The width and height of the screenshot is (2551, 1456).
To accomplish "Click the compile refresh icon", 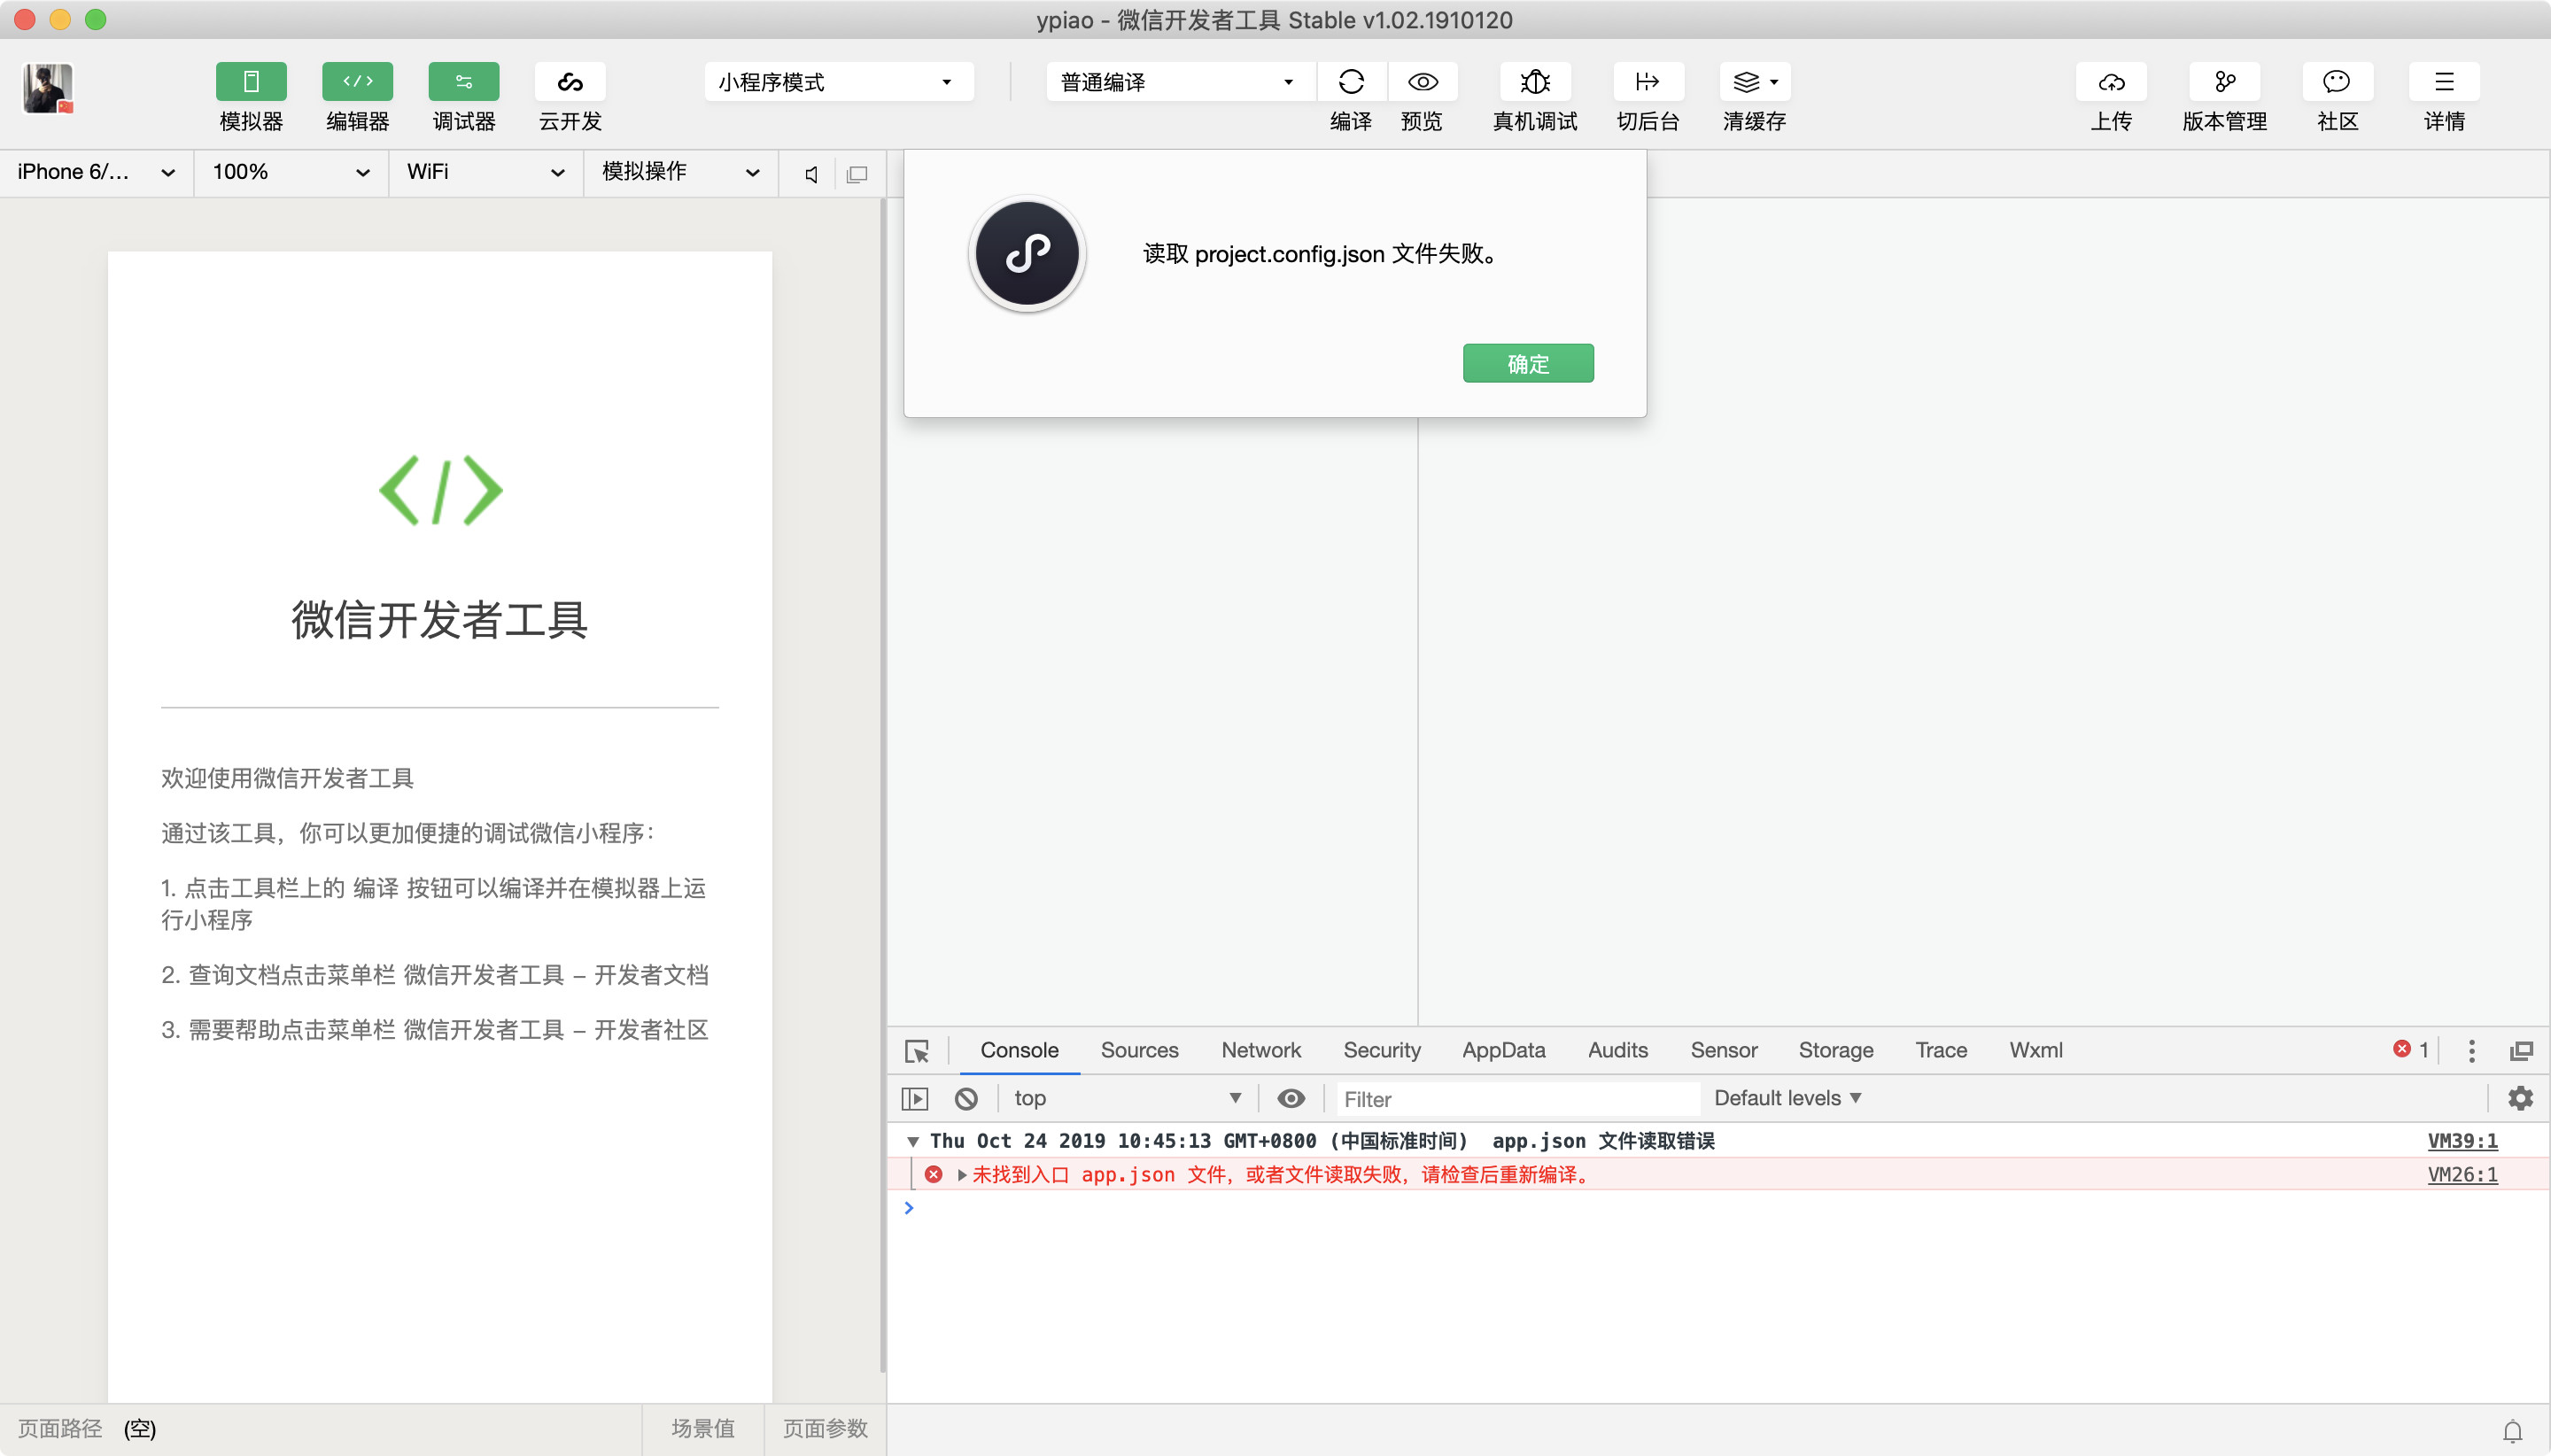I will pos(1350,82).
